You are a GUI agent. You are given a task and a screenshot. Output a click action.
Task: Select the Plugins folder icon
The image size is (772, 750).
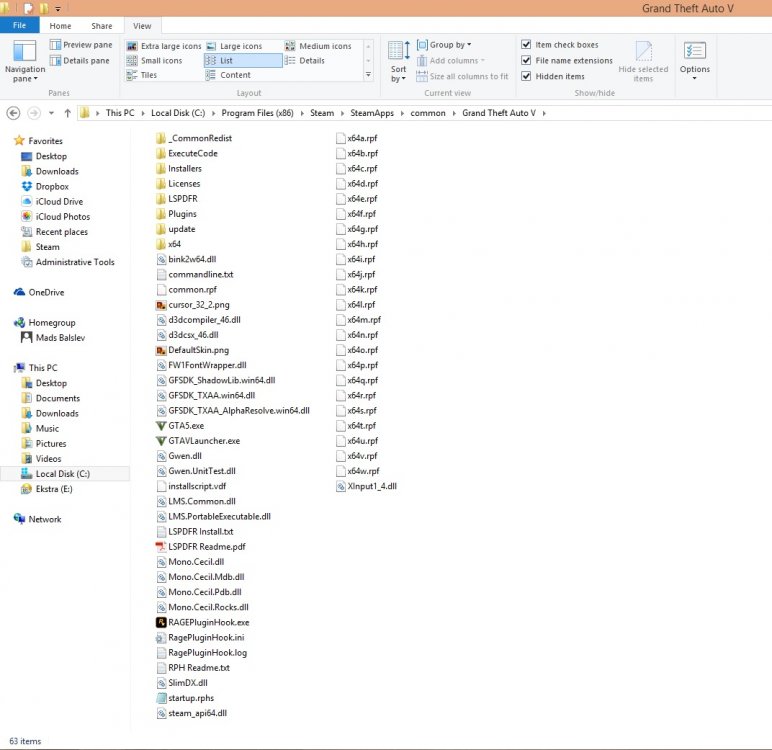161,214
